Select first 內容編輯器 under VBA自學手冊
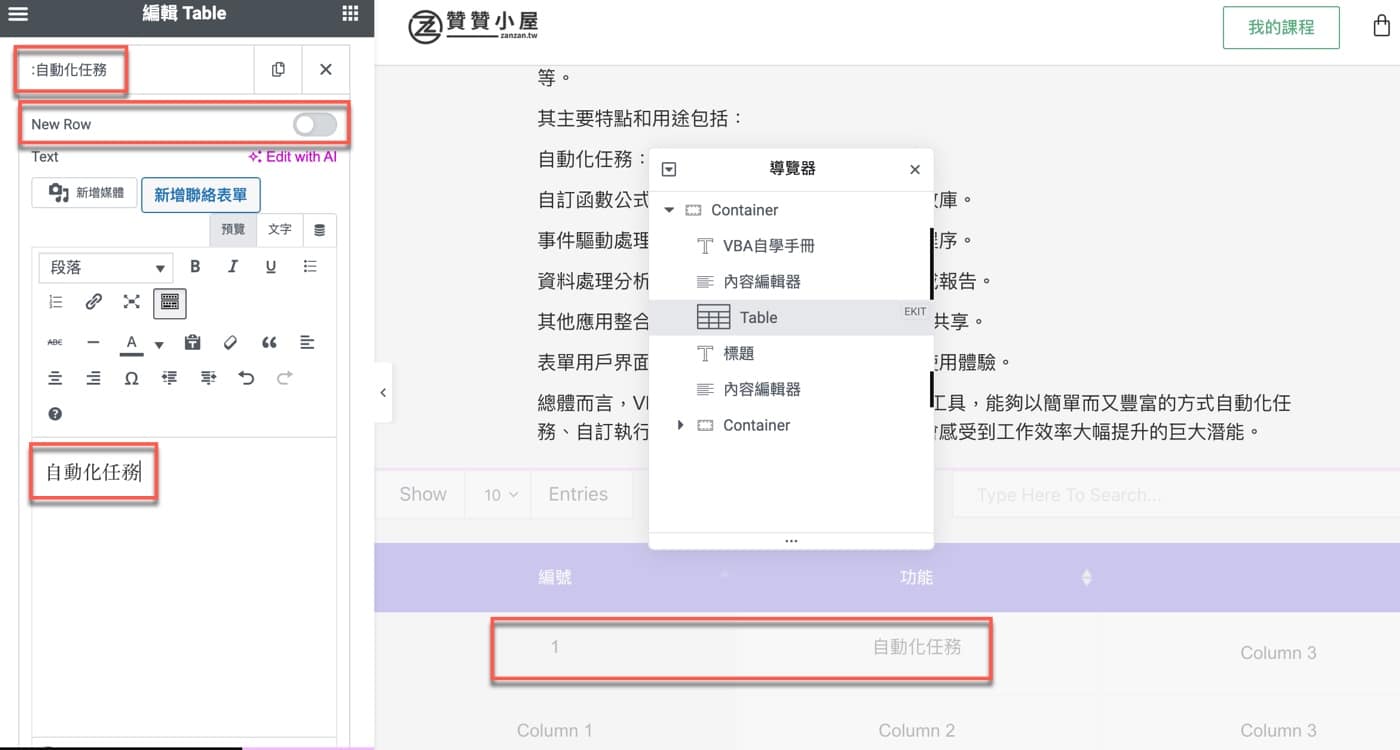The height and width of the screenshot is (750, 1400). 762,282
